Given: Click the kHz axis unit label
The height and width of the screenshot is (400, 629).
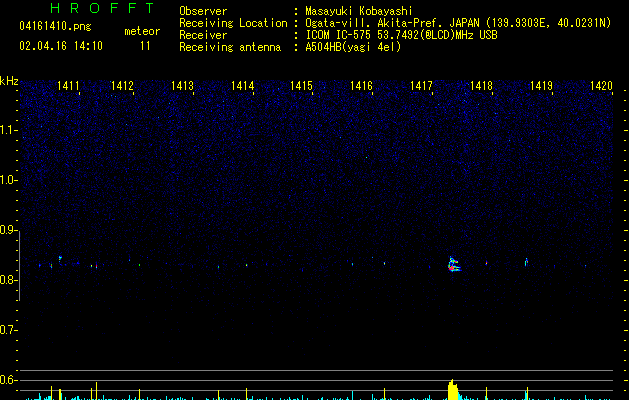Looking at the screenshot, I should (9, 81).
